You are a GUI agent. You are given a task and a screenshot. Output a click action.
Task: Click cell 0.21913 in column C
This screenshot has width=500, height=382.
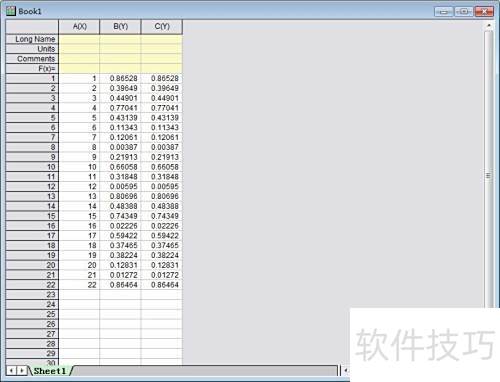click(x=162, y=157)
